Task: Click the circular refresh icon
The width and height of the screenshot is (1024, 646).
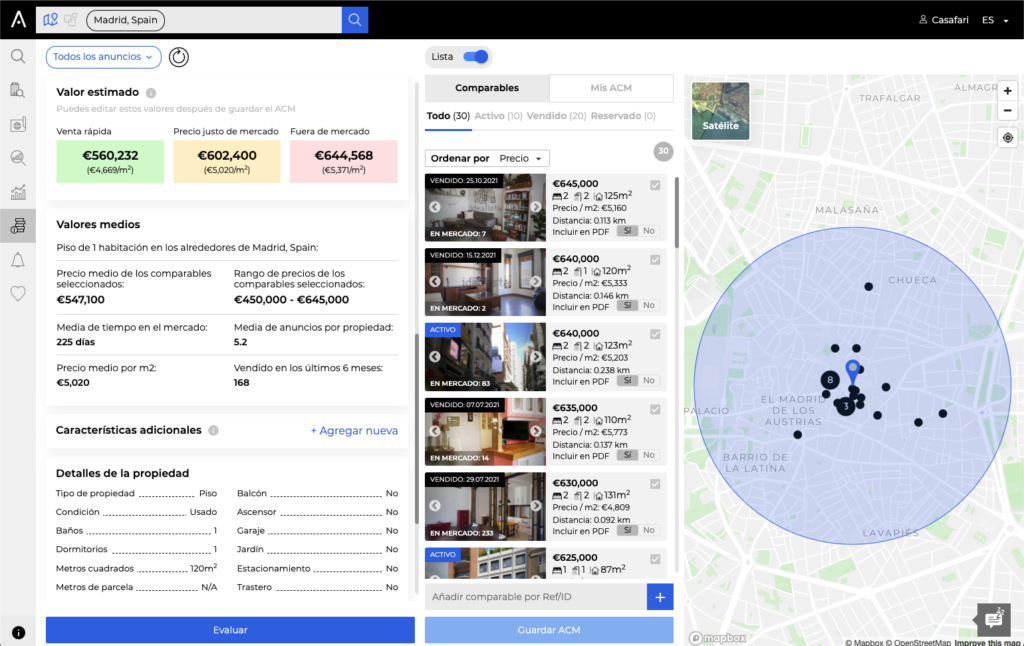Action: click(x=178, y=57)
